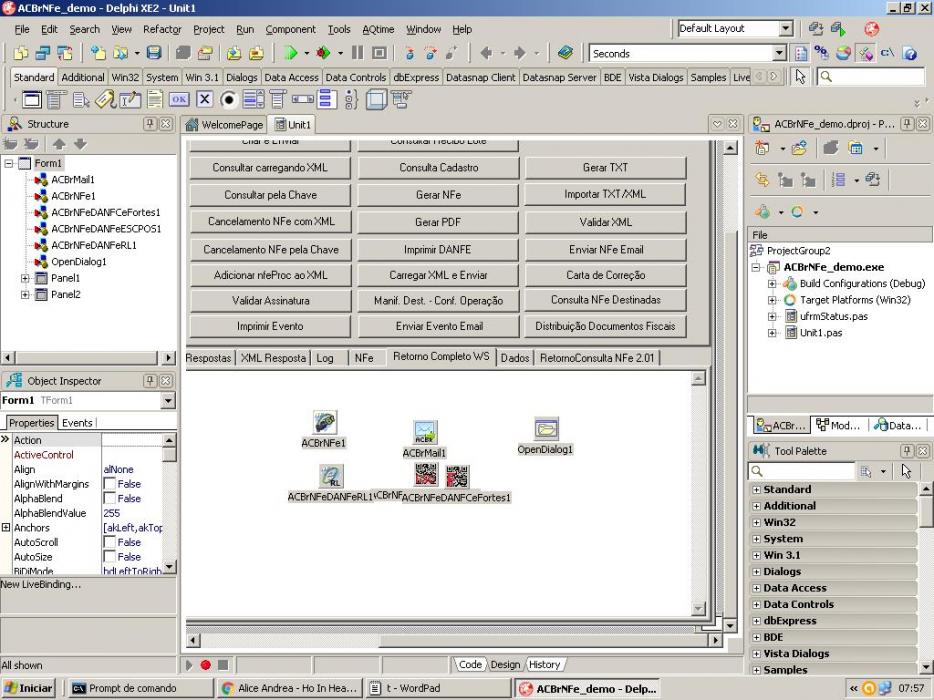Expand the Data Access category in Tool Palette
Viewport: 934px width, 700px height.
pos(756,588)
